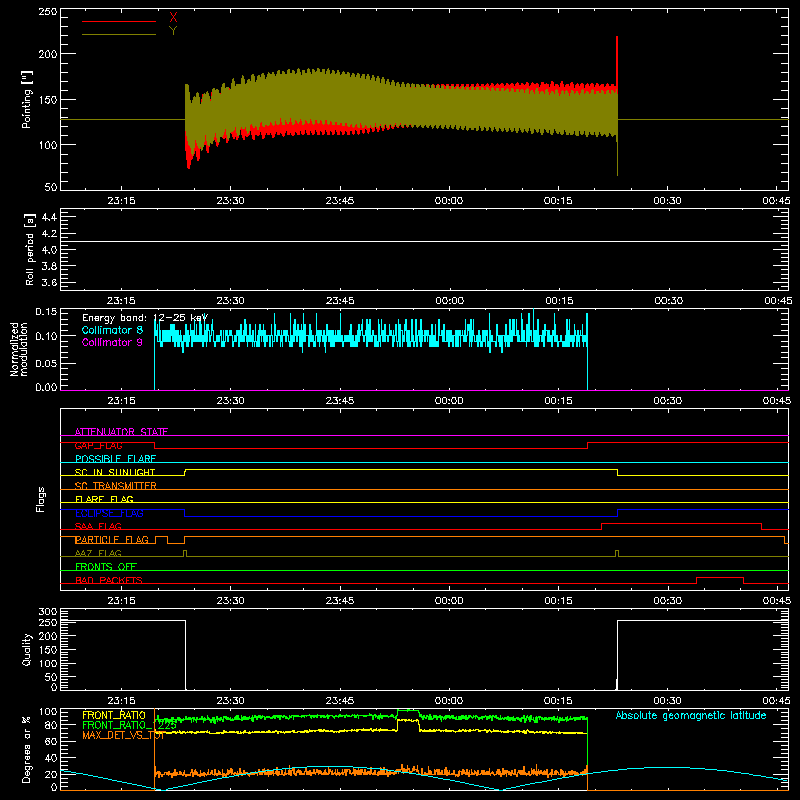Image resolution: width=800 pixels, height=800 pixels.
Task: Click the Collimator 9 legend entry
Action: [x=112, y=342]
